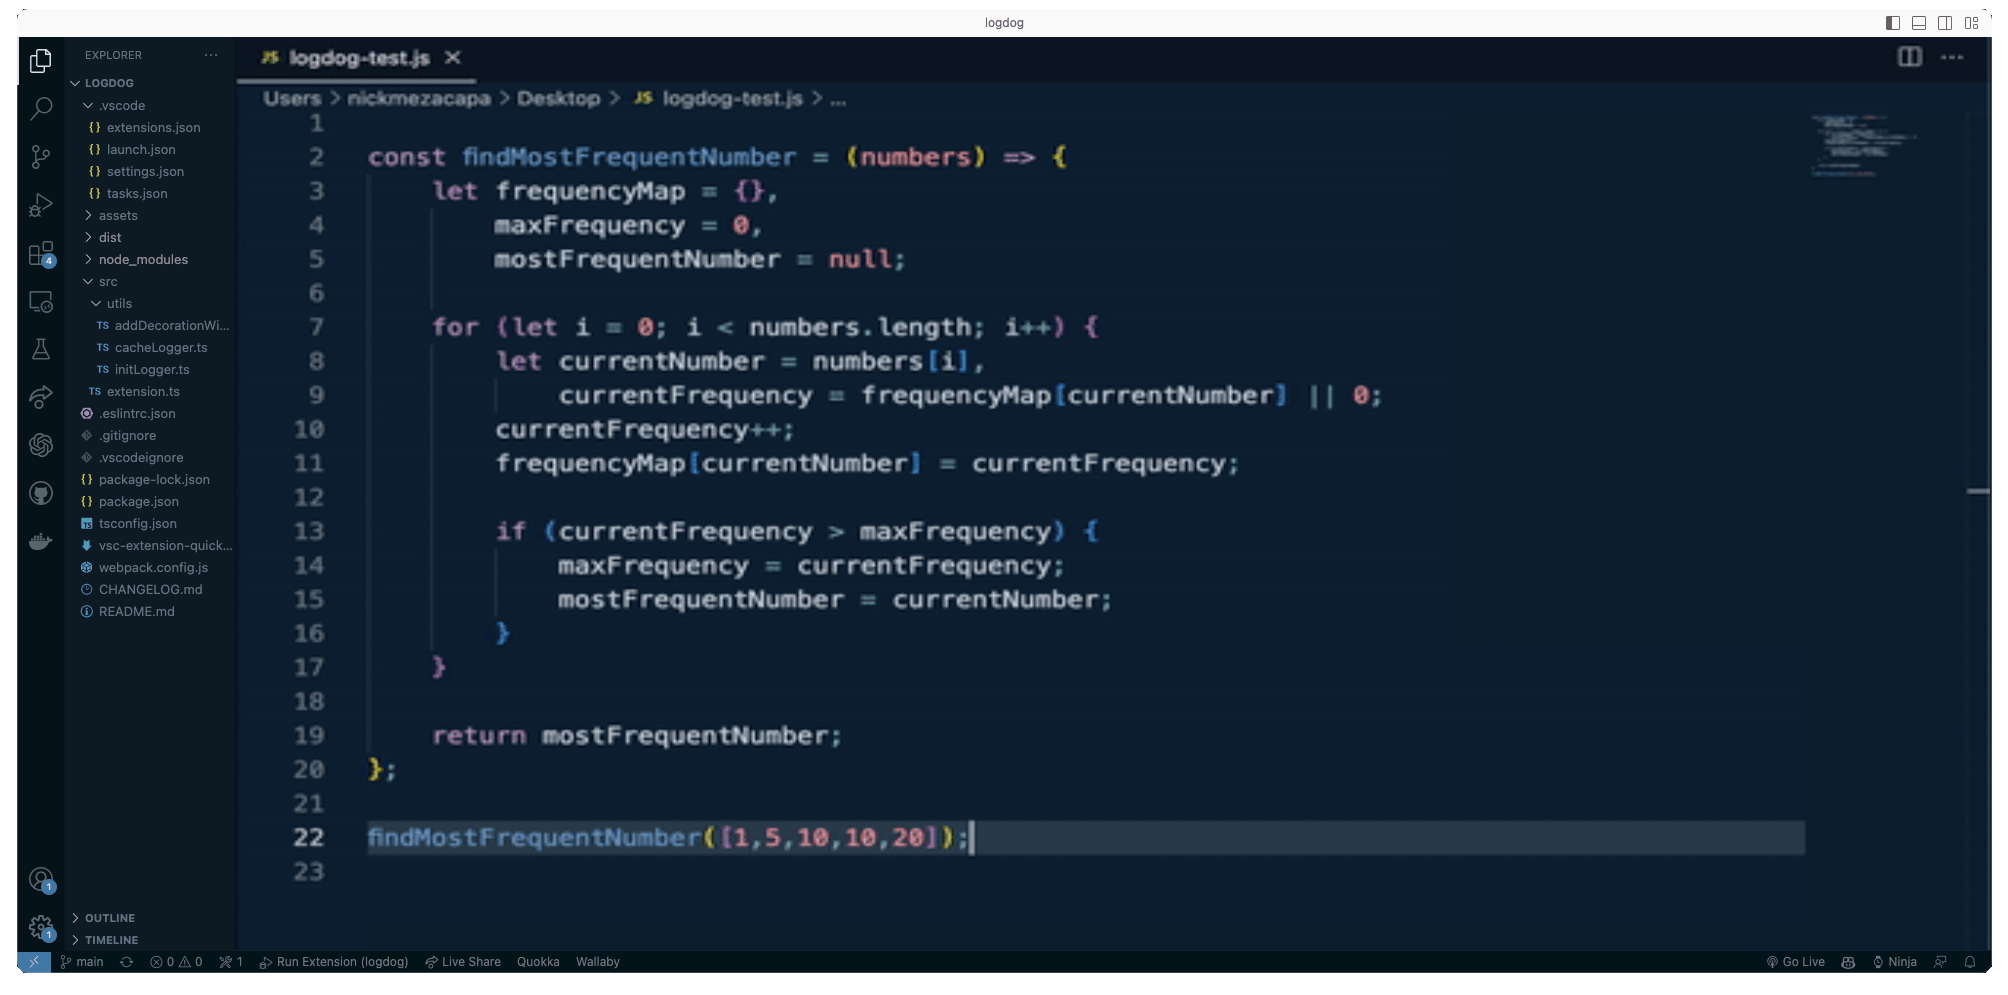
Task: Click Go Live in status bar
Action: pyautogui.click(x=1796, y=962)
